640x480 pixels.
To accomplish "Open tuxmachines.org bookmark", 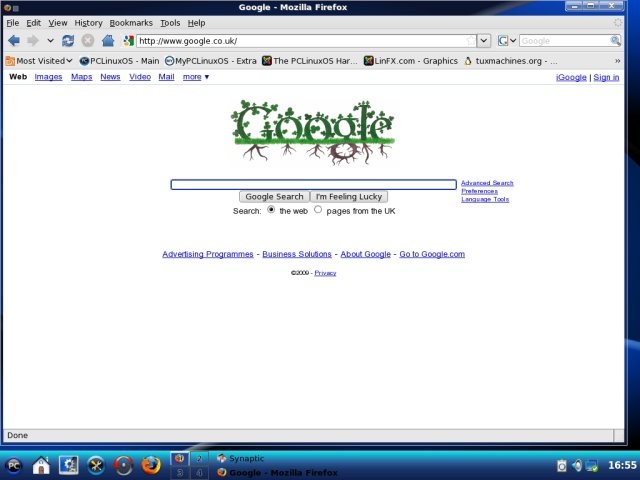I will click(x=510, y=61).
